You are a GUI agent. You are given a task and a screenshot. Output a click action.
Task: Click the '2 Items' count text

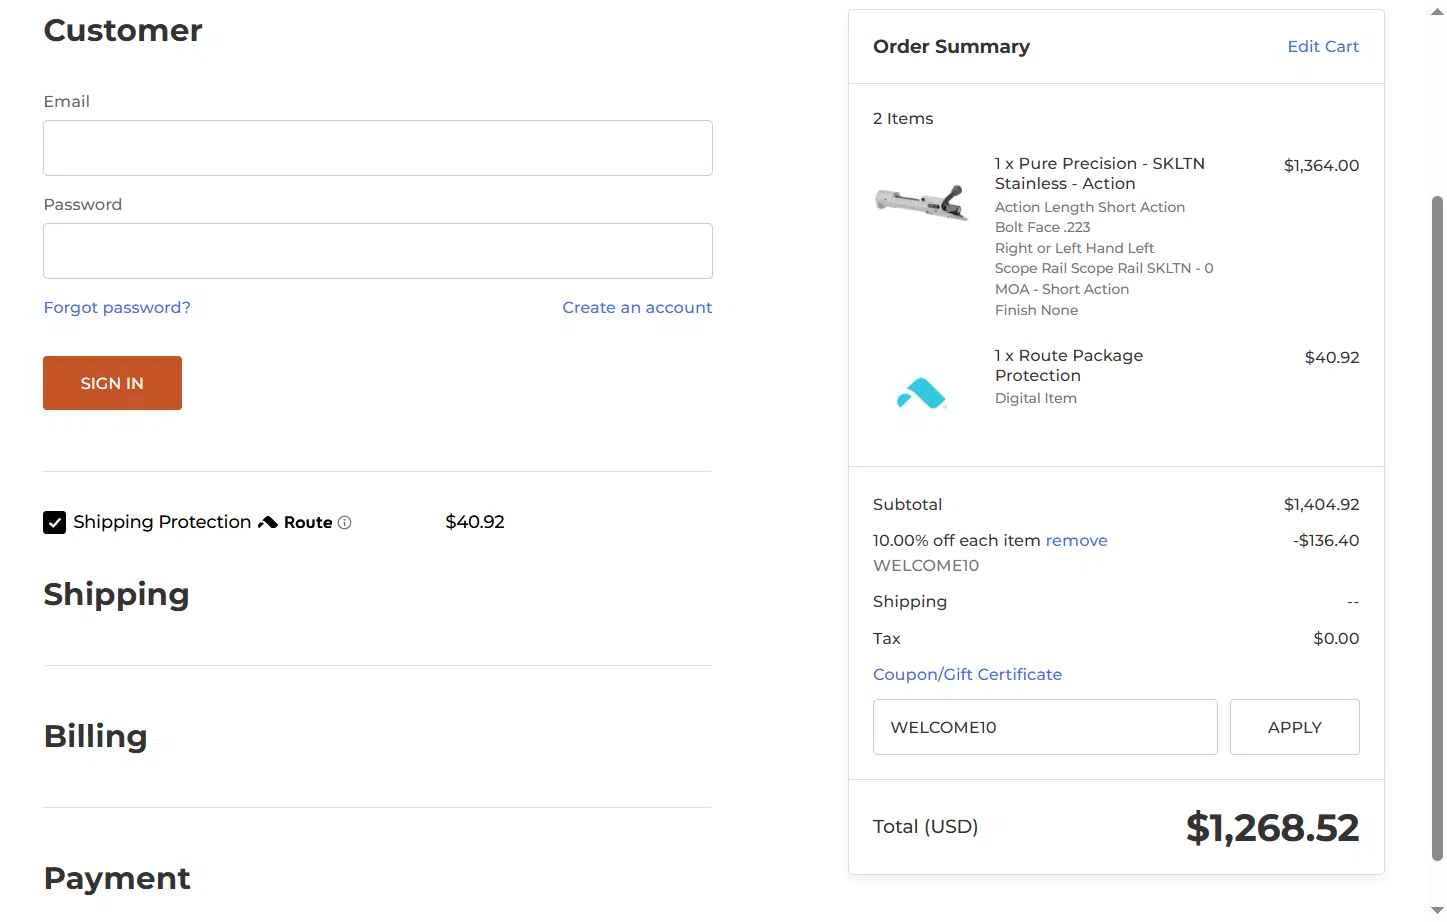point(903,119)
